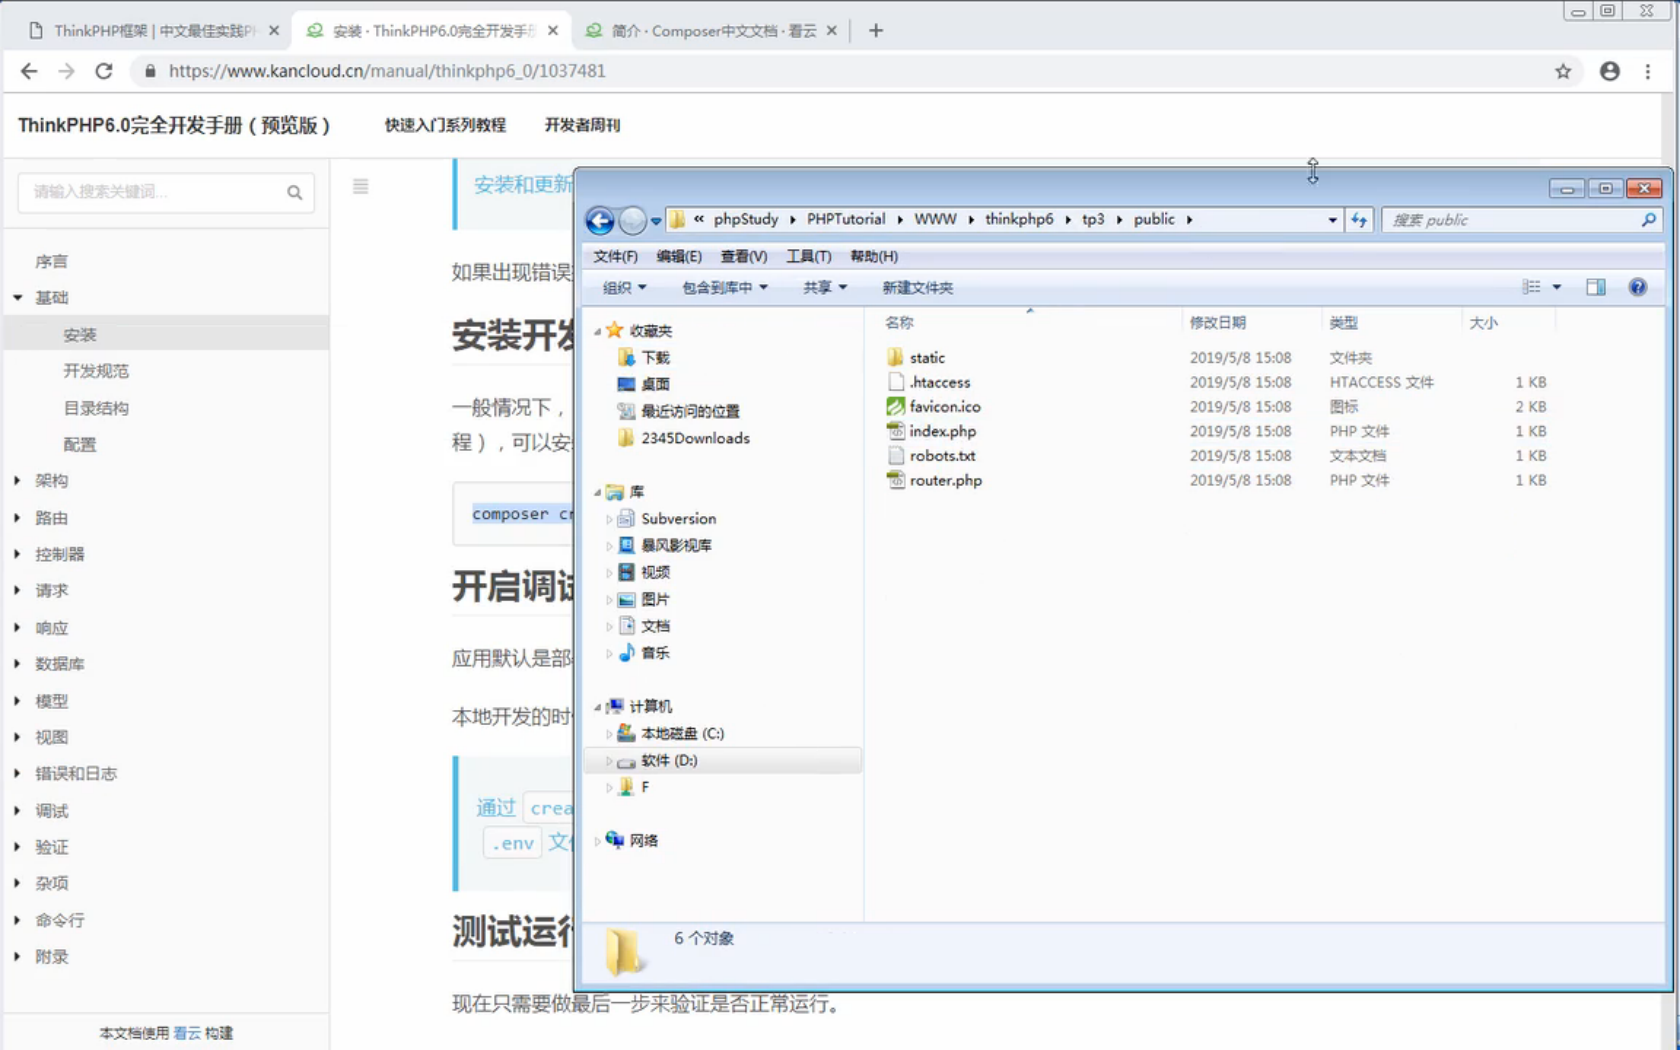
Task: Click the browser forward arrow
Action: [x=66, y=71]
